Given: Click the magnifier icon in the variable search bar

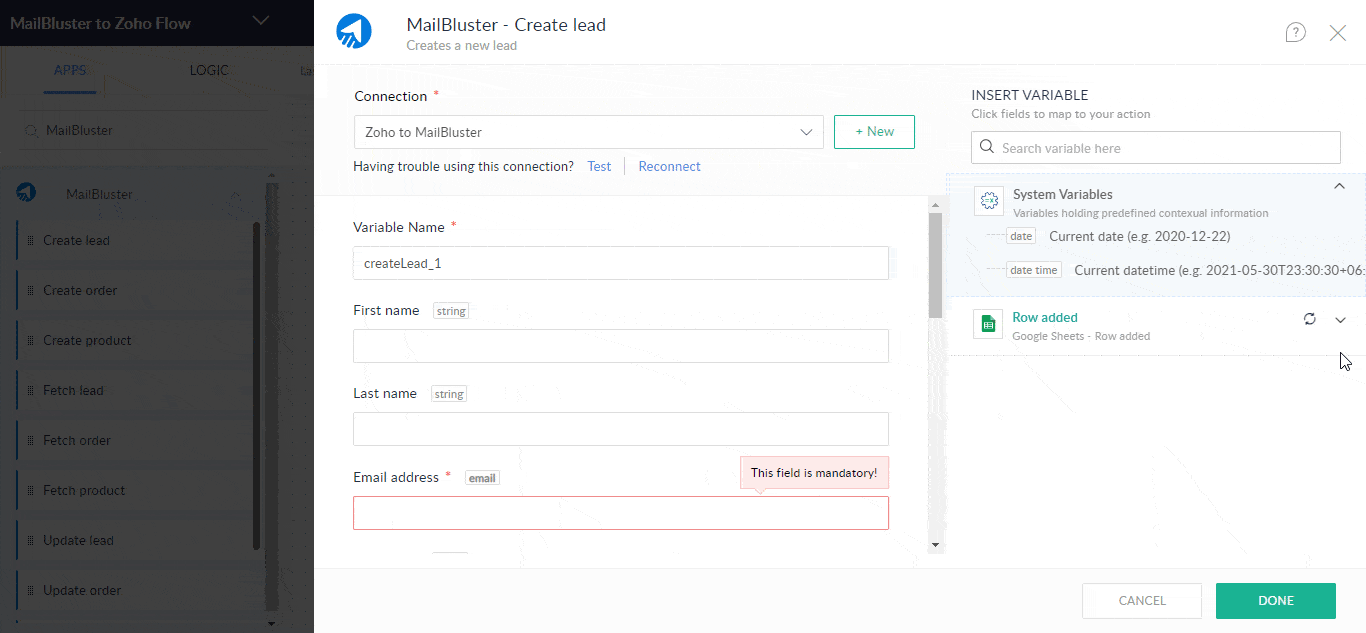Looking at the screenshot, I should 986,147.
